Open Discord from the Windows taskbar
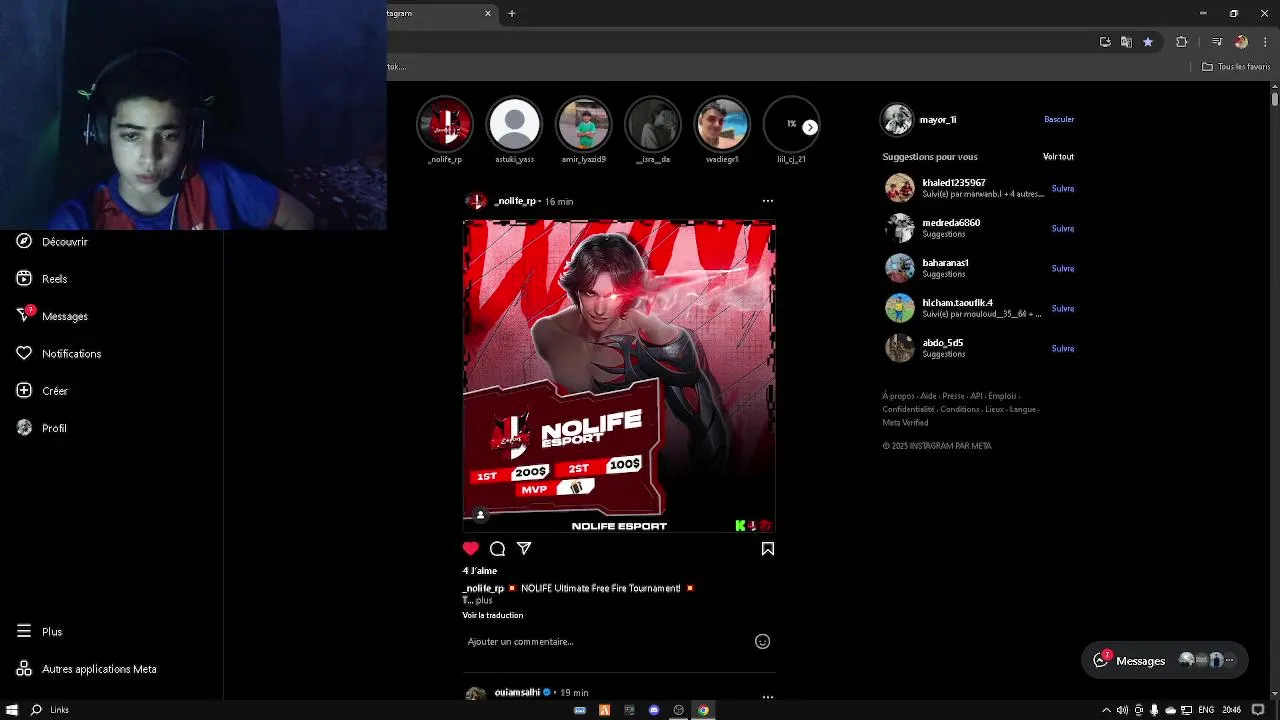The width and height of the screenshot is (1280, 720). pos(654,710)
